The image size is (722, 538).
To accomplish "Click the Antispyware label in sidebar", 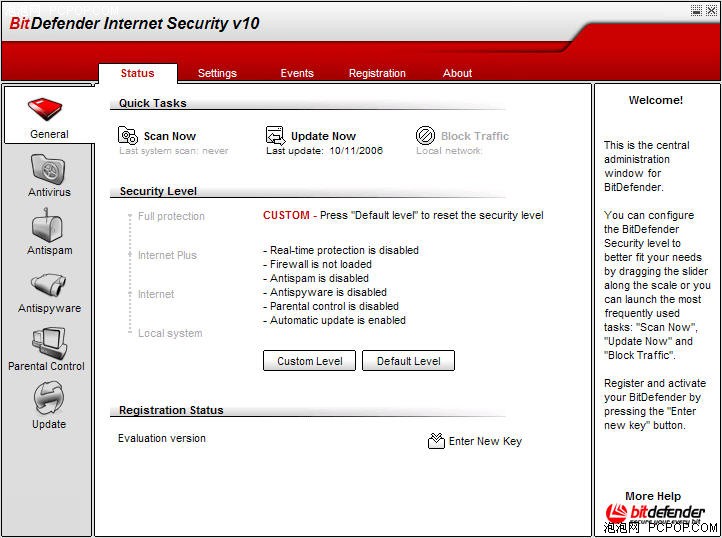I will [x=49, y=308].
